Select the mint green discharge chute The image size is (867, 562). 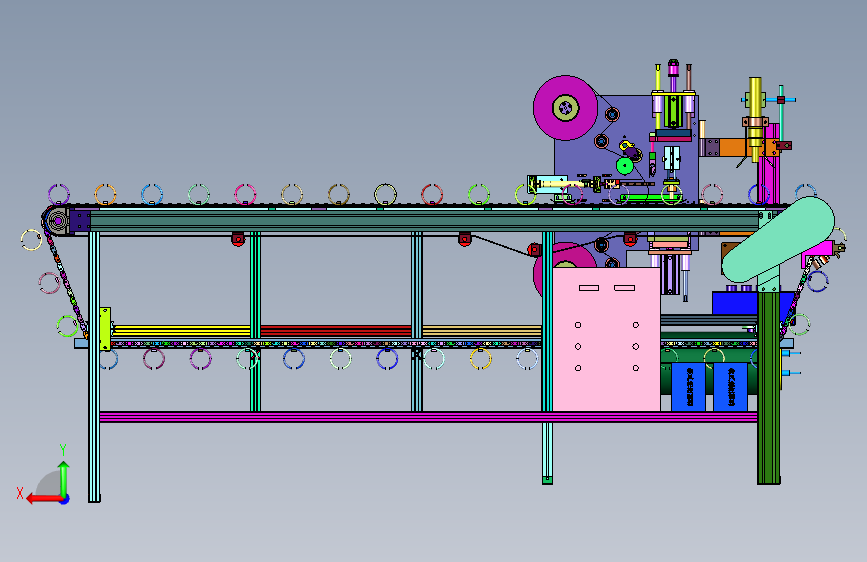click(778, 240)
